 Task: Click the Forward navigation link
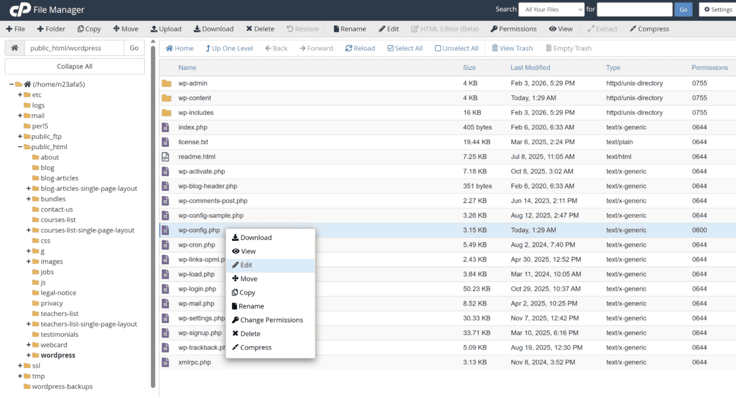point(316,48)
